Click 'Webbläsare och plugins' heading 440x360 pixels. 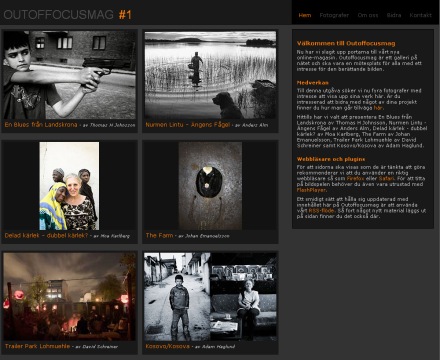(331, 159)
